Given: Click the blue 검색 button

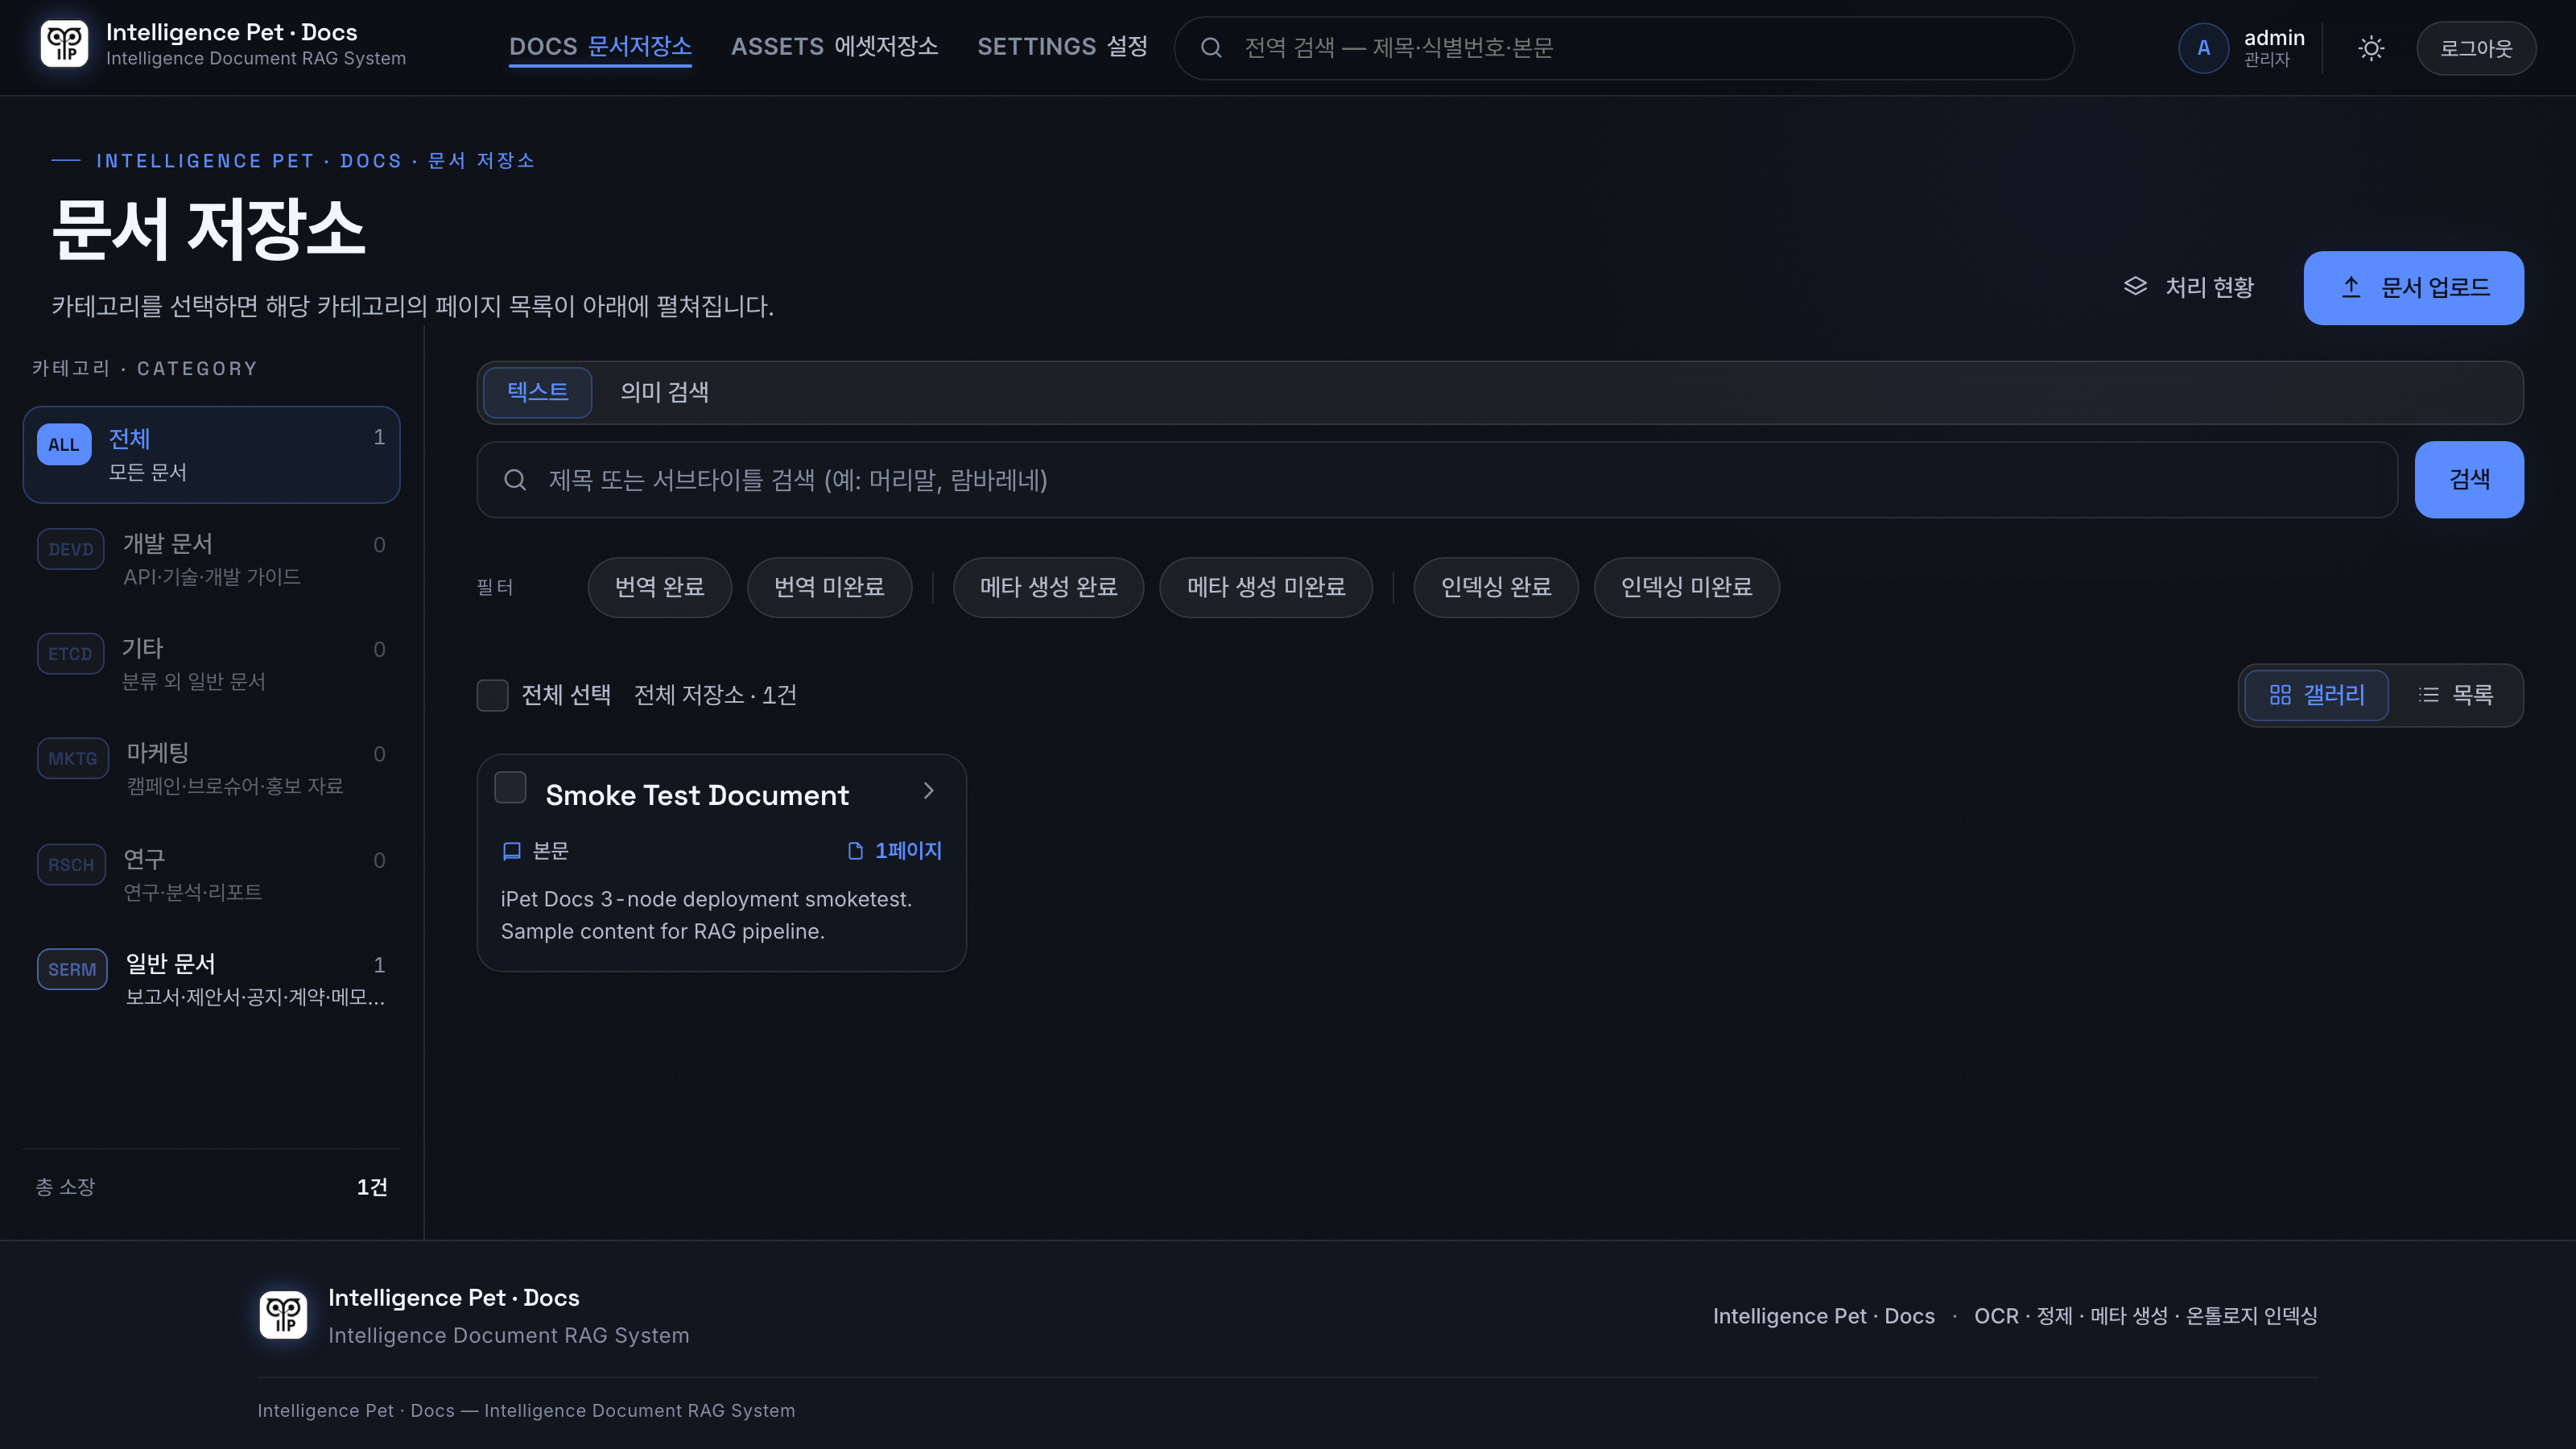Looking at the screenshot, I should [2469, 480].
